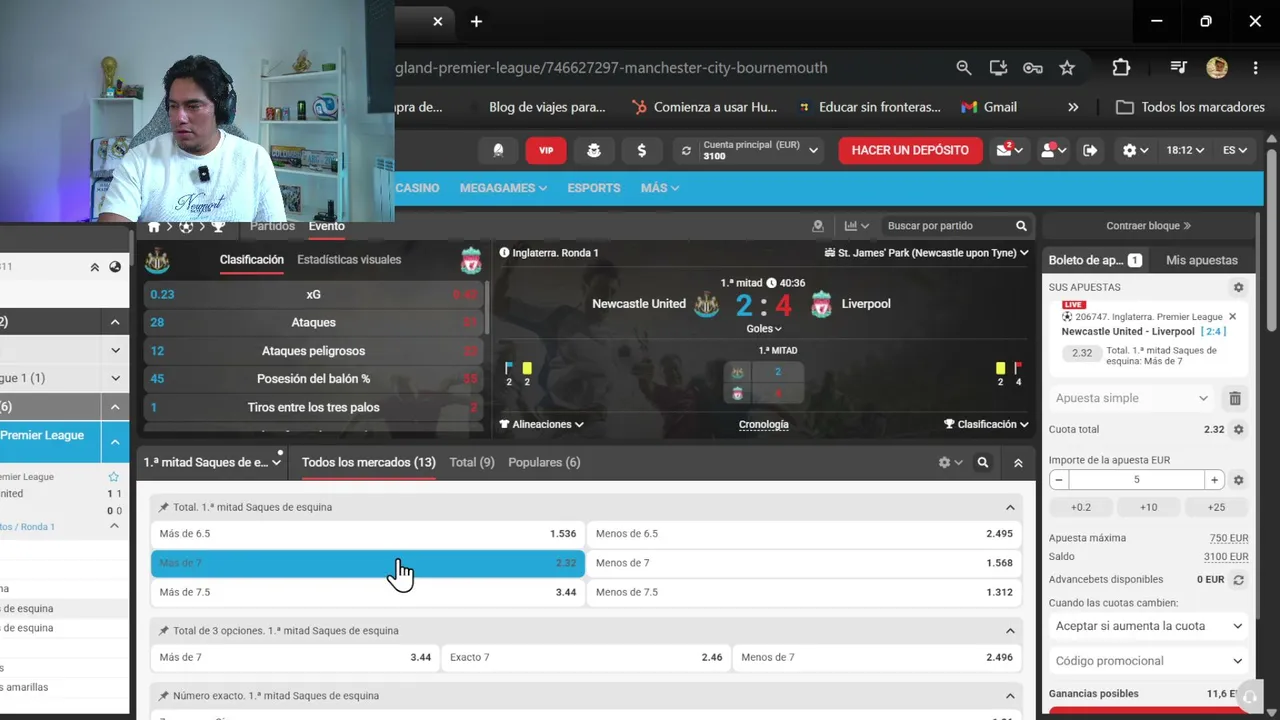Open the 18:12 time dropdown

(x=1185, y=150)
